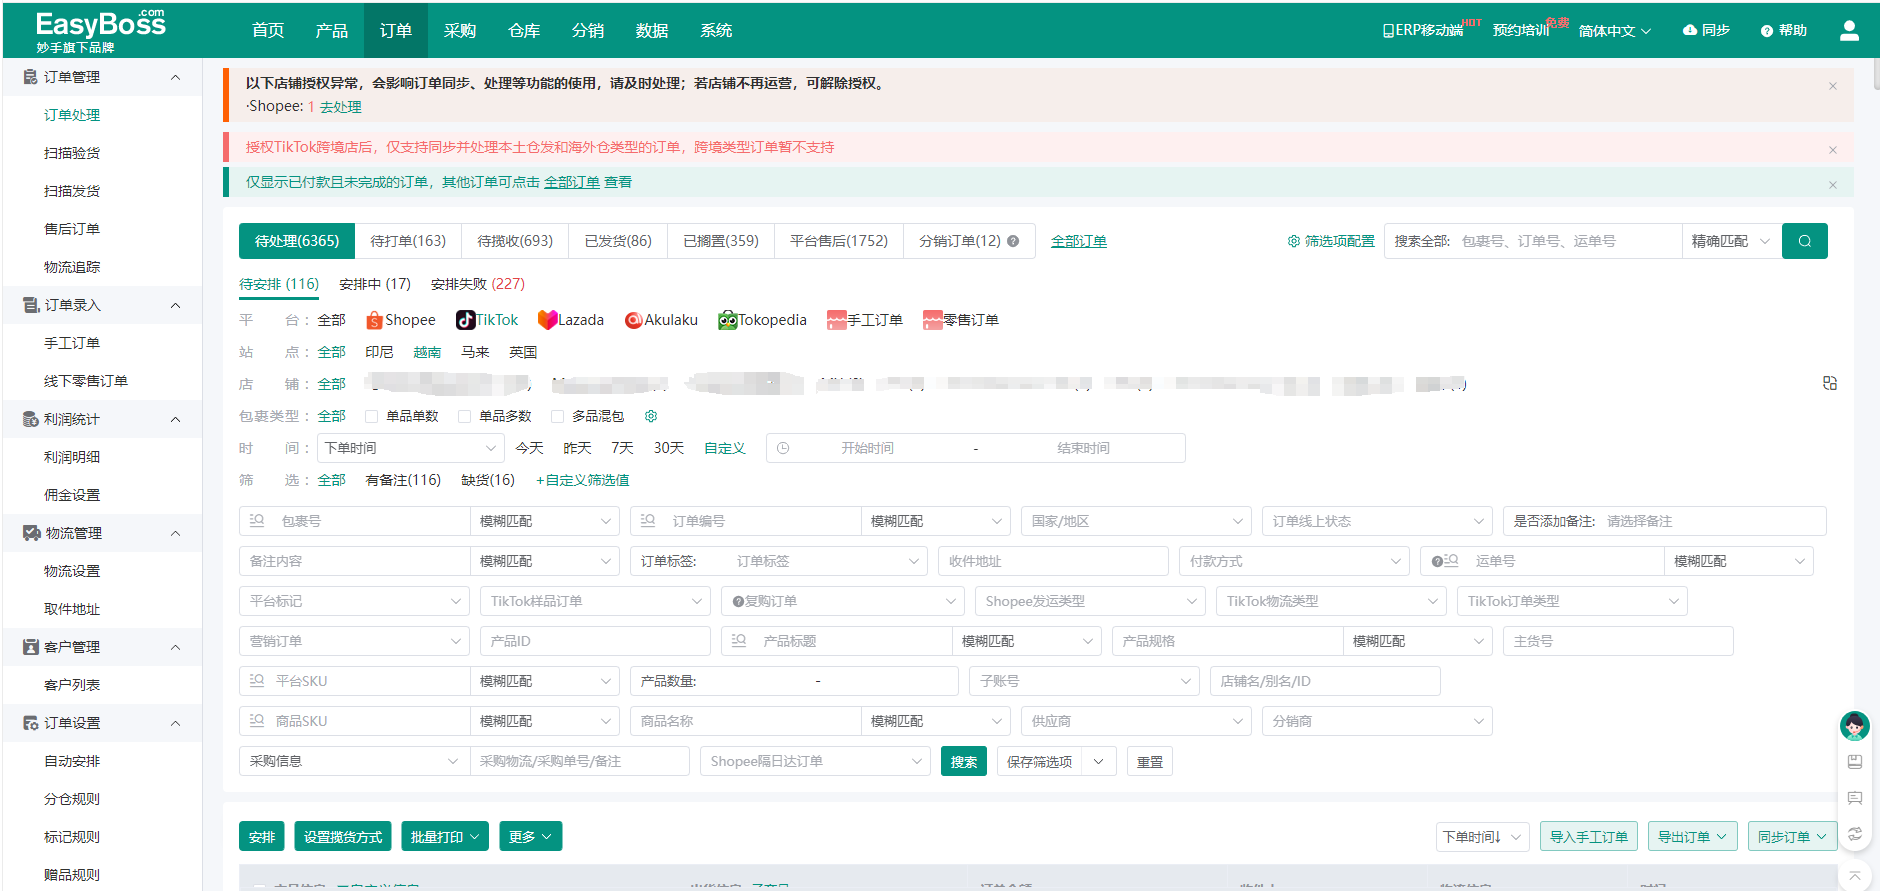
Task: Open the customer service mascot icon
Action: [1855, 725]
